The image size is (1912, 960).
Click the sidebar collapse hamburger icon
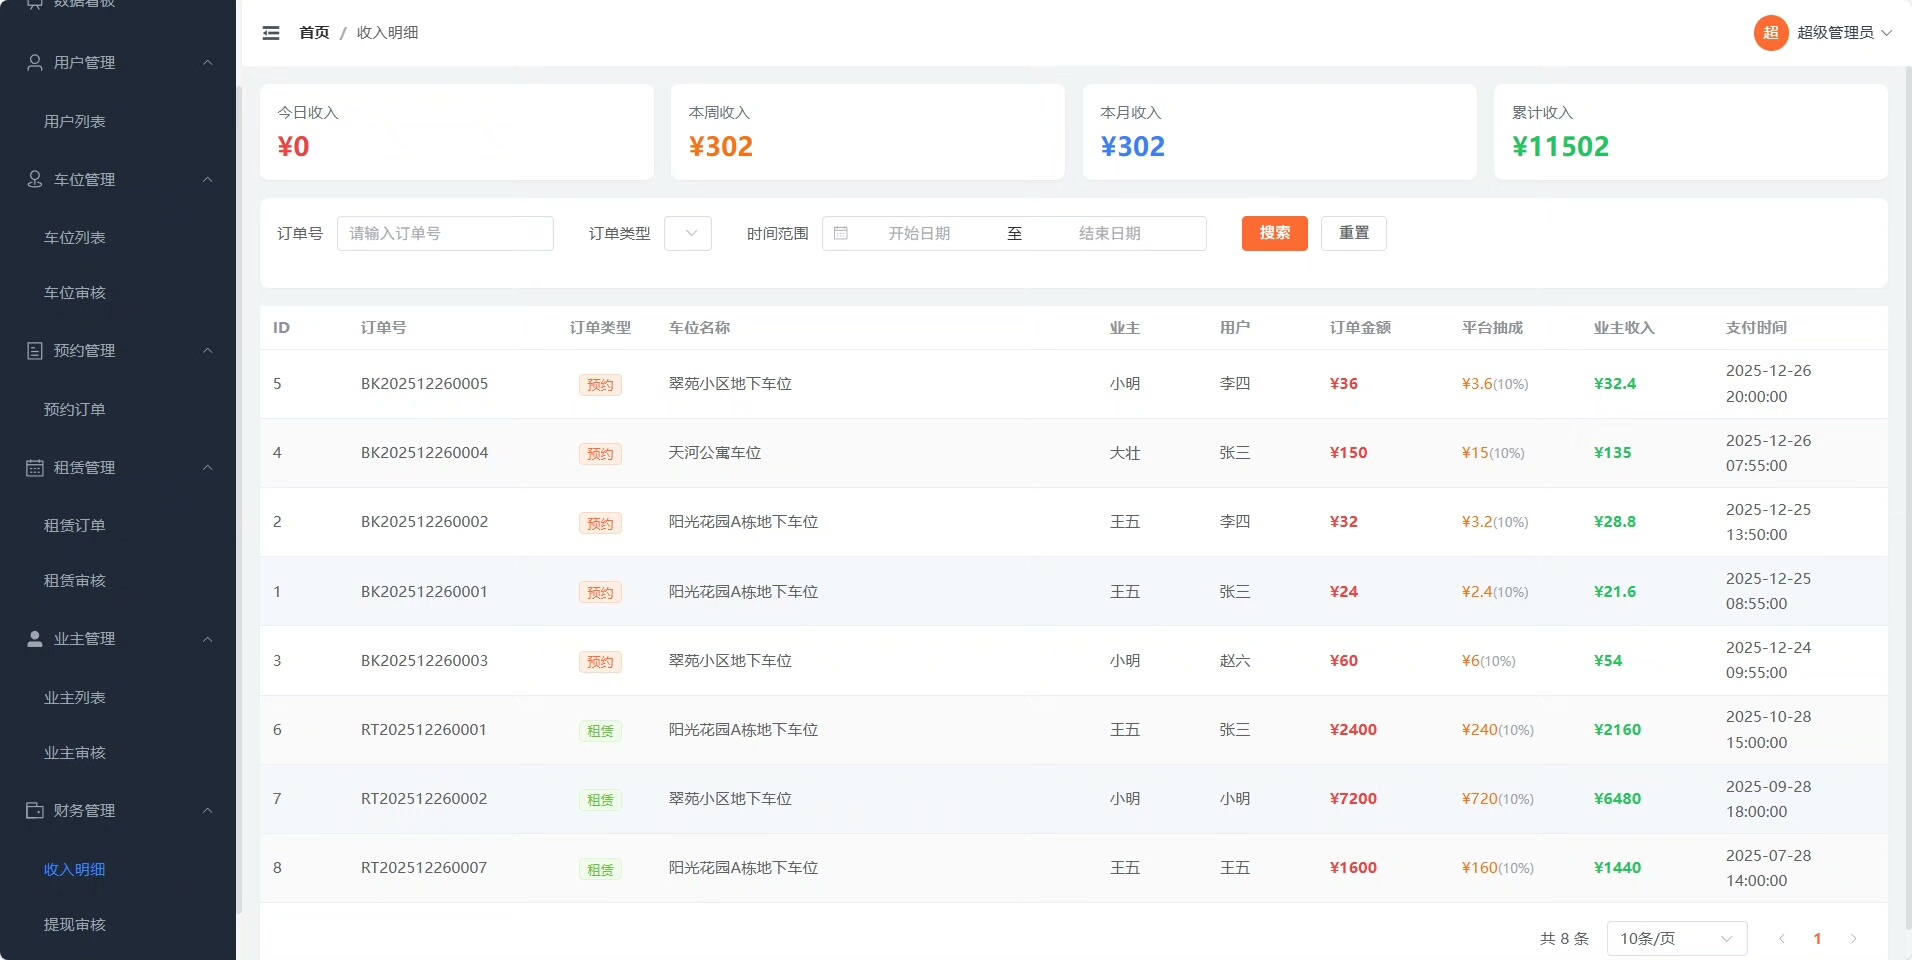(x=271, y=33)
